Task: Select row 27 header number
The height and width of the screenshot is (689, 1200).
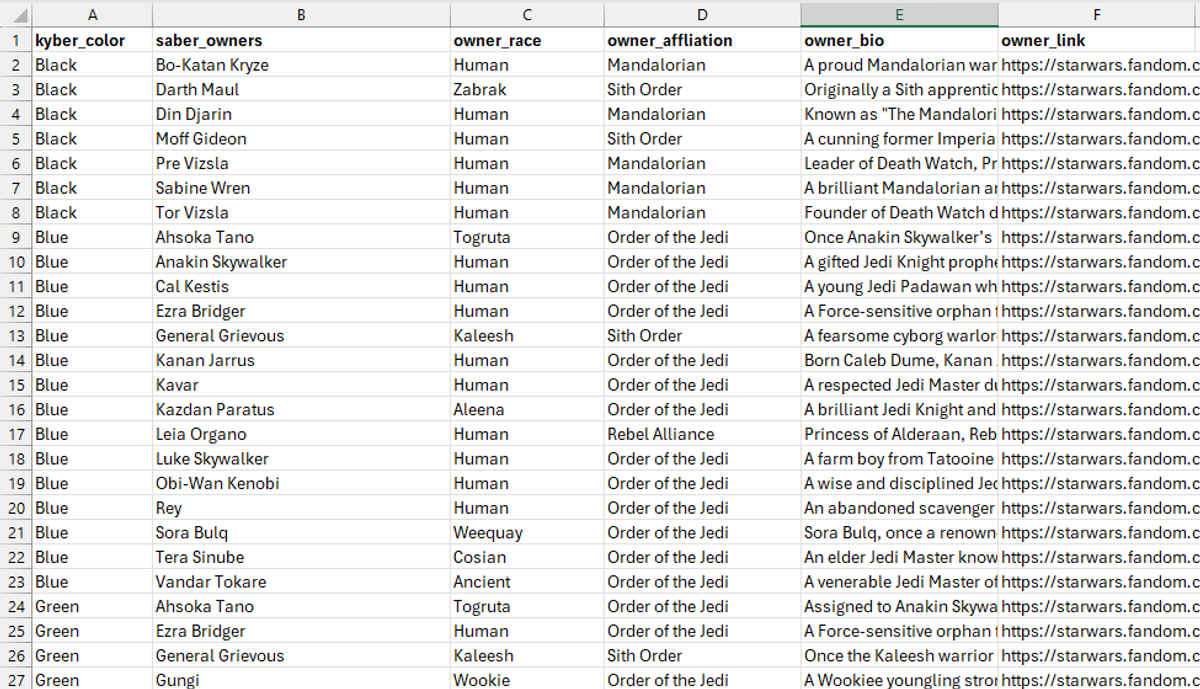Action: coord(16,680)
